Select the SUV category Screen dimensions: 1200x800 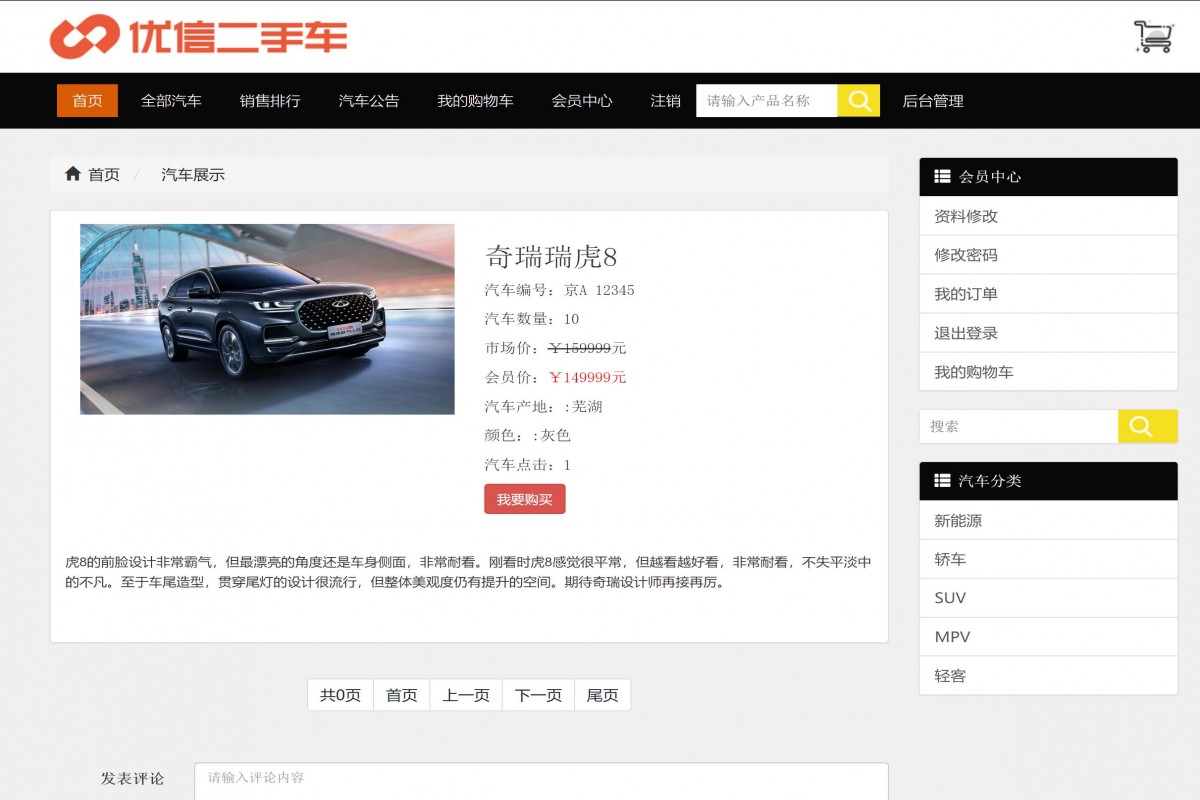(x=949, y=597)
